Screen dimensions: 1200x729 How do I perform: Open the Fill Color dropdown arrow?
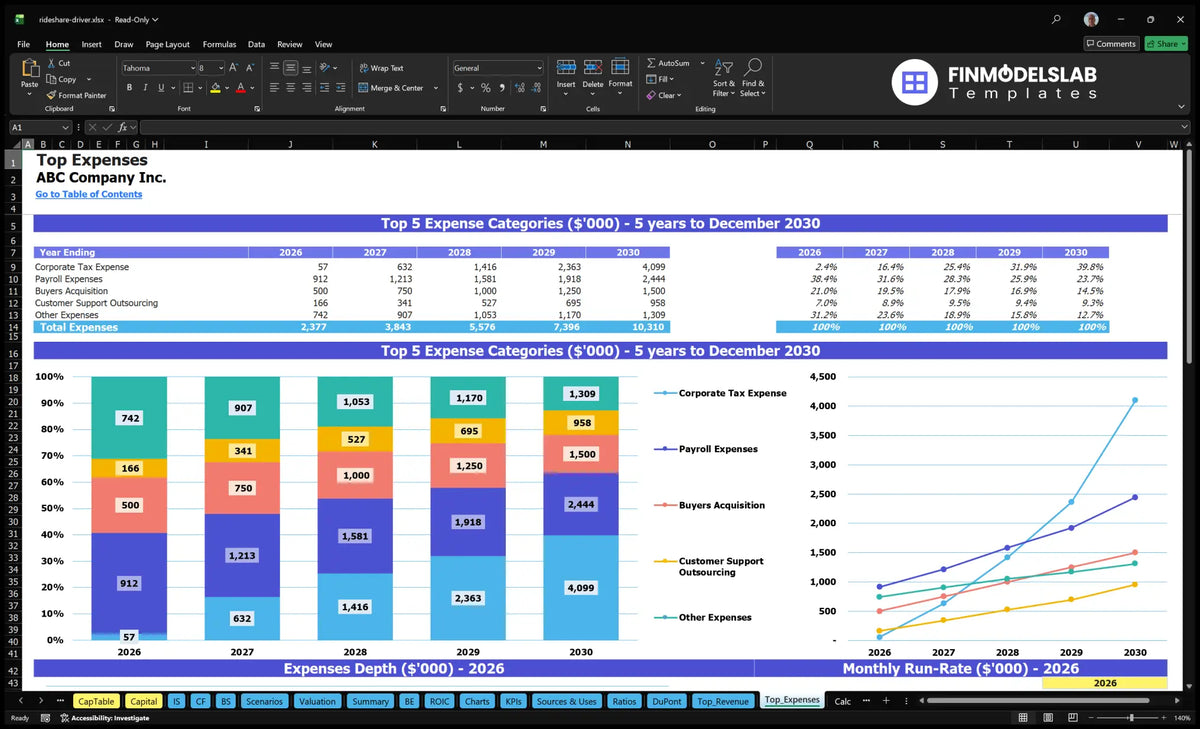pos(227,88)
